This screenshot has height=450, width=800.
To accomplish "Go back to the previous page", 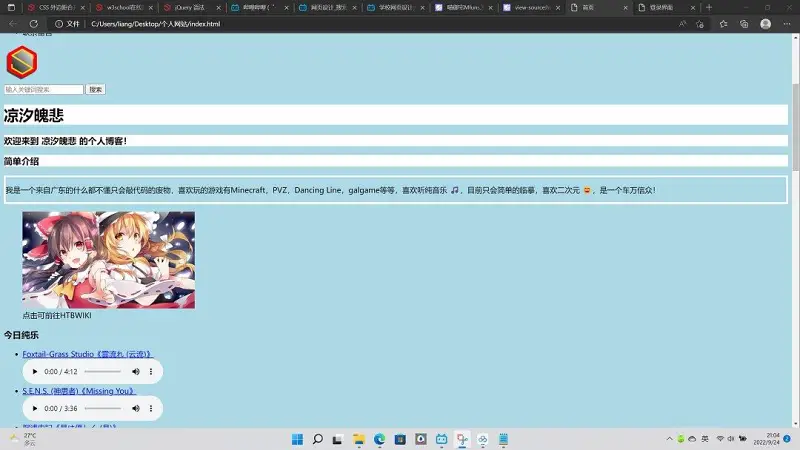I will pos(13,24).
